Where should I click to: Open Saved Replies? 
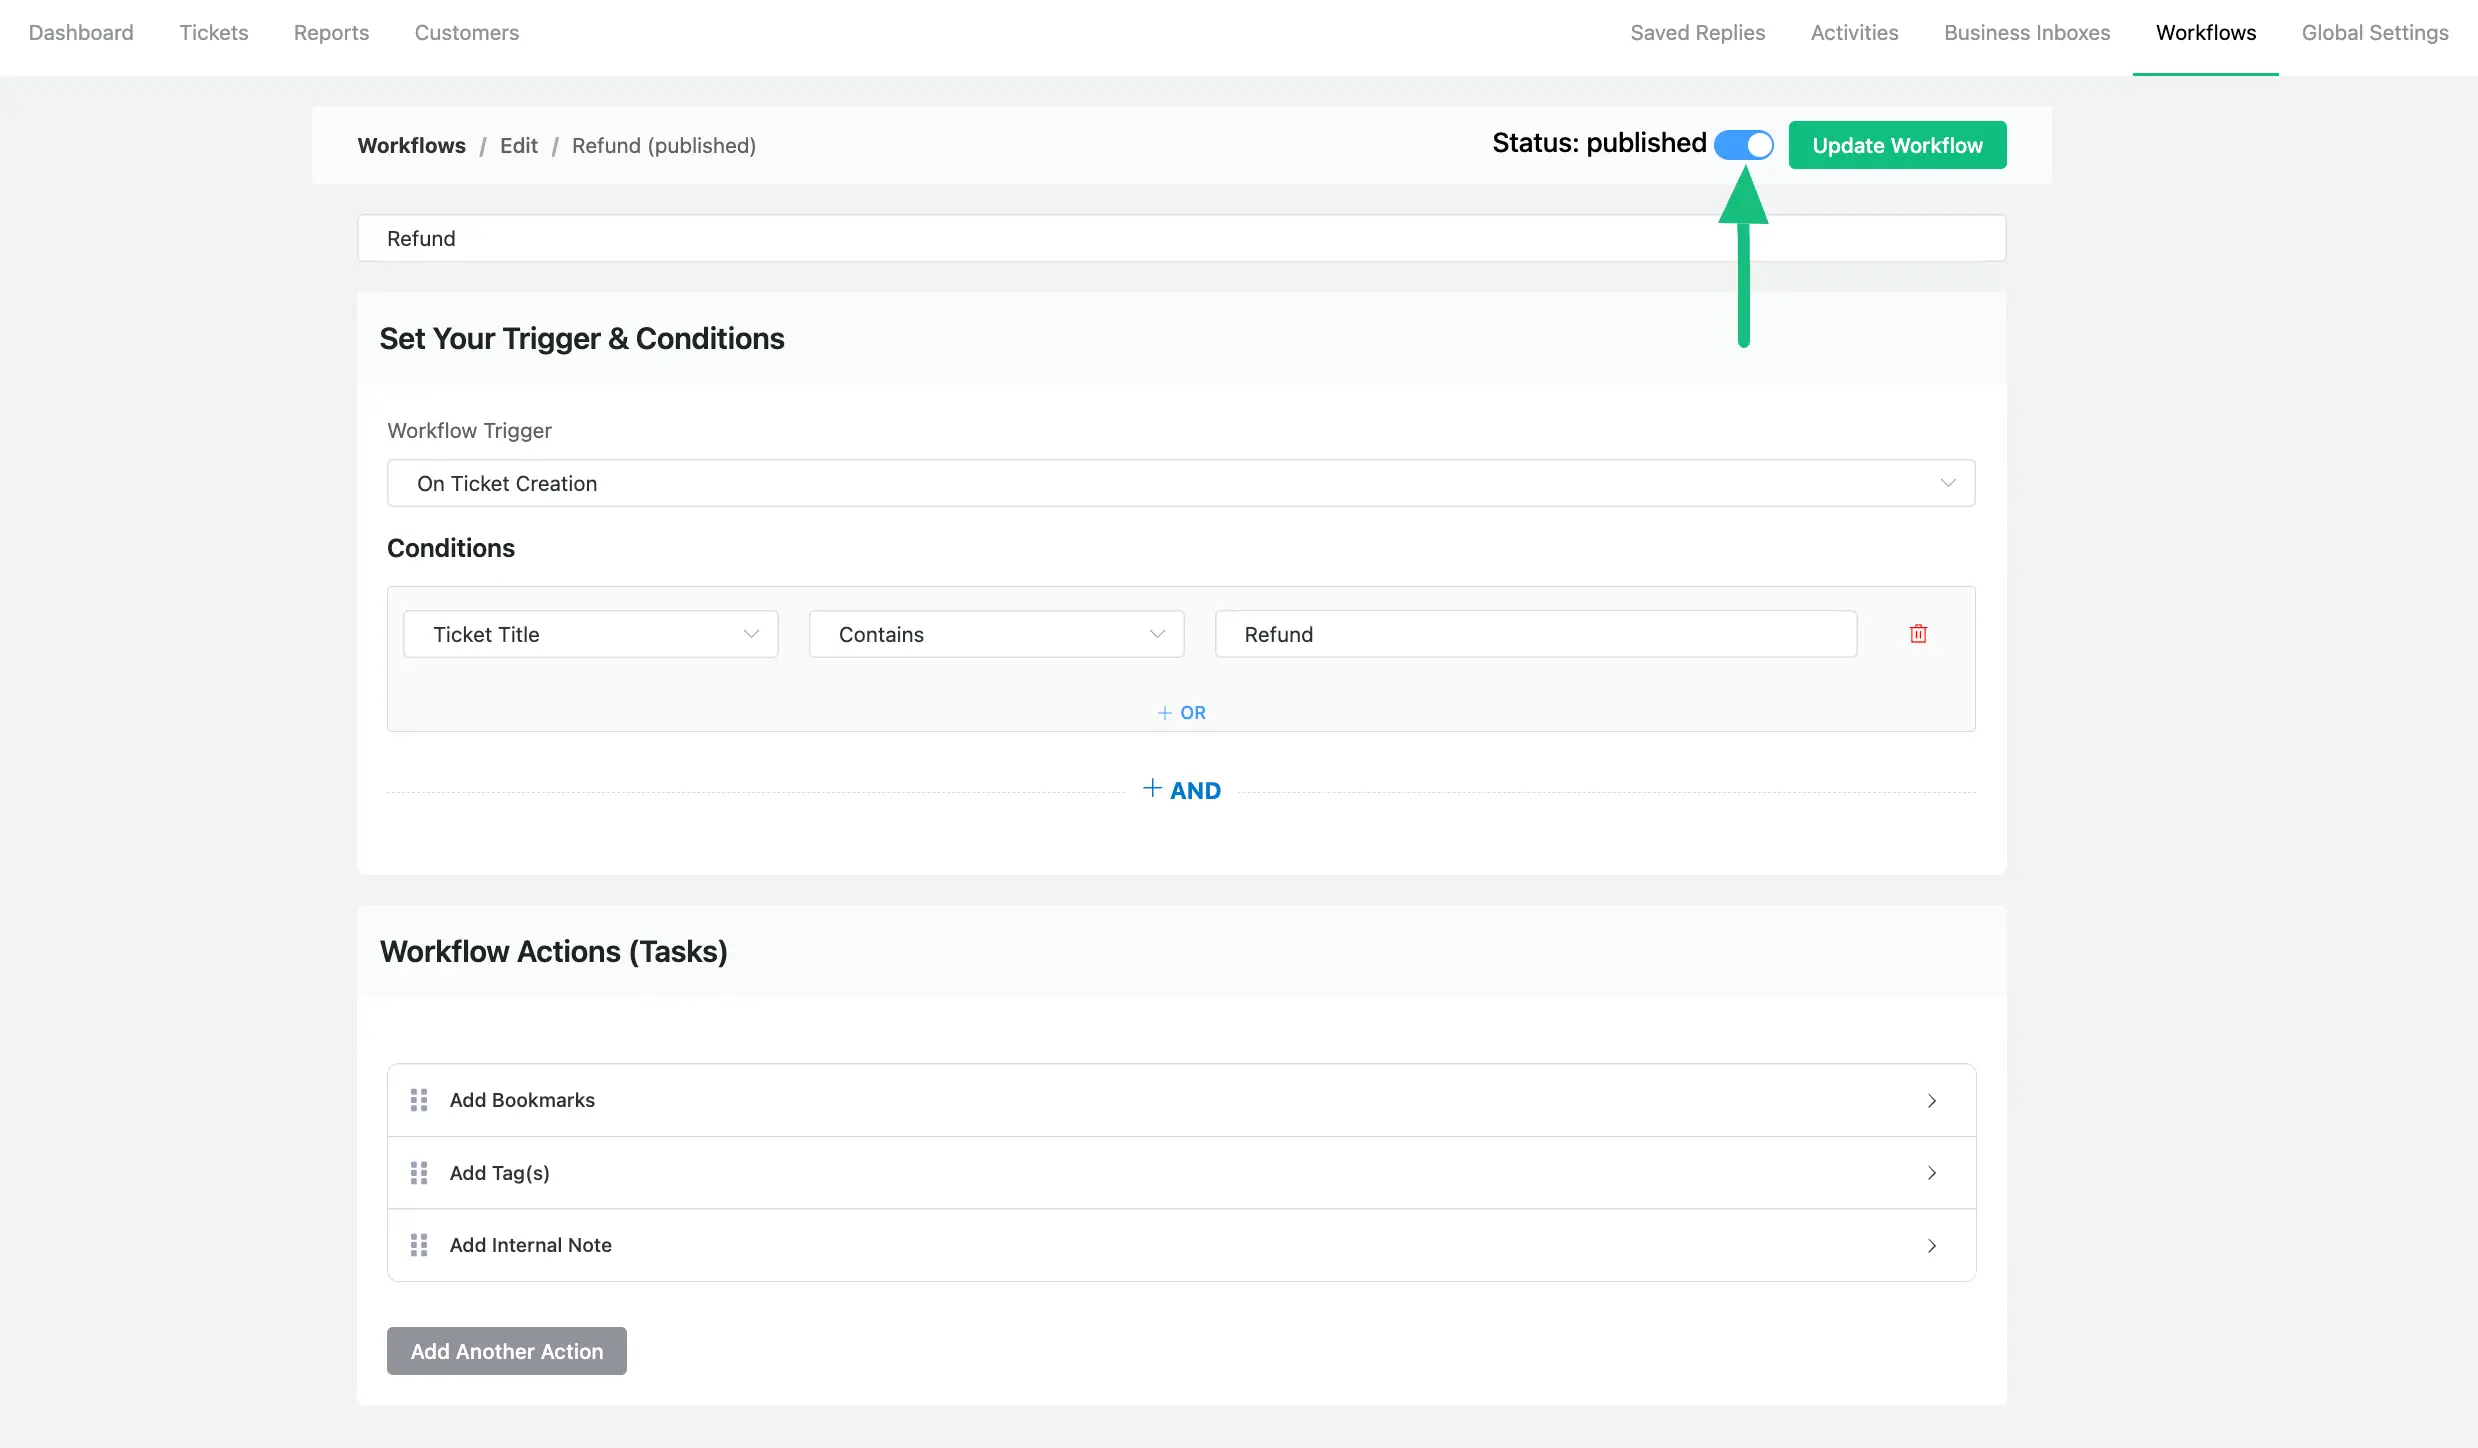(x=1697, y=33)
